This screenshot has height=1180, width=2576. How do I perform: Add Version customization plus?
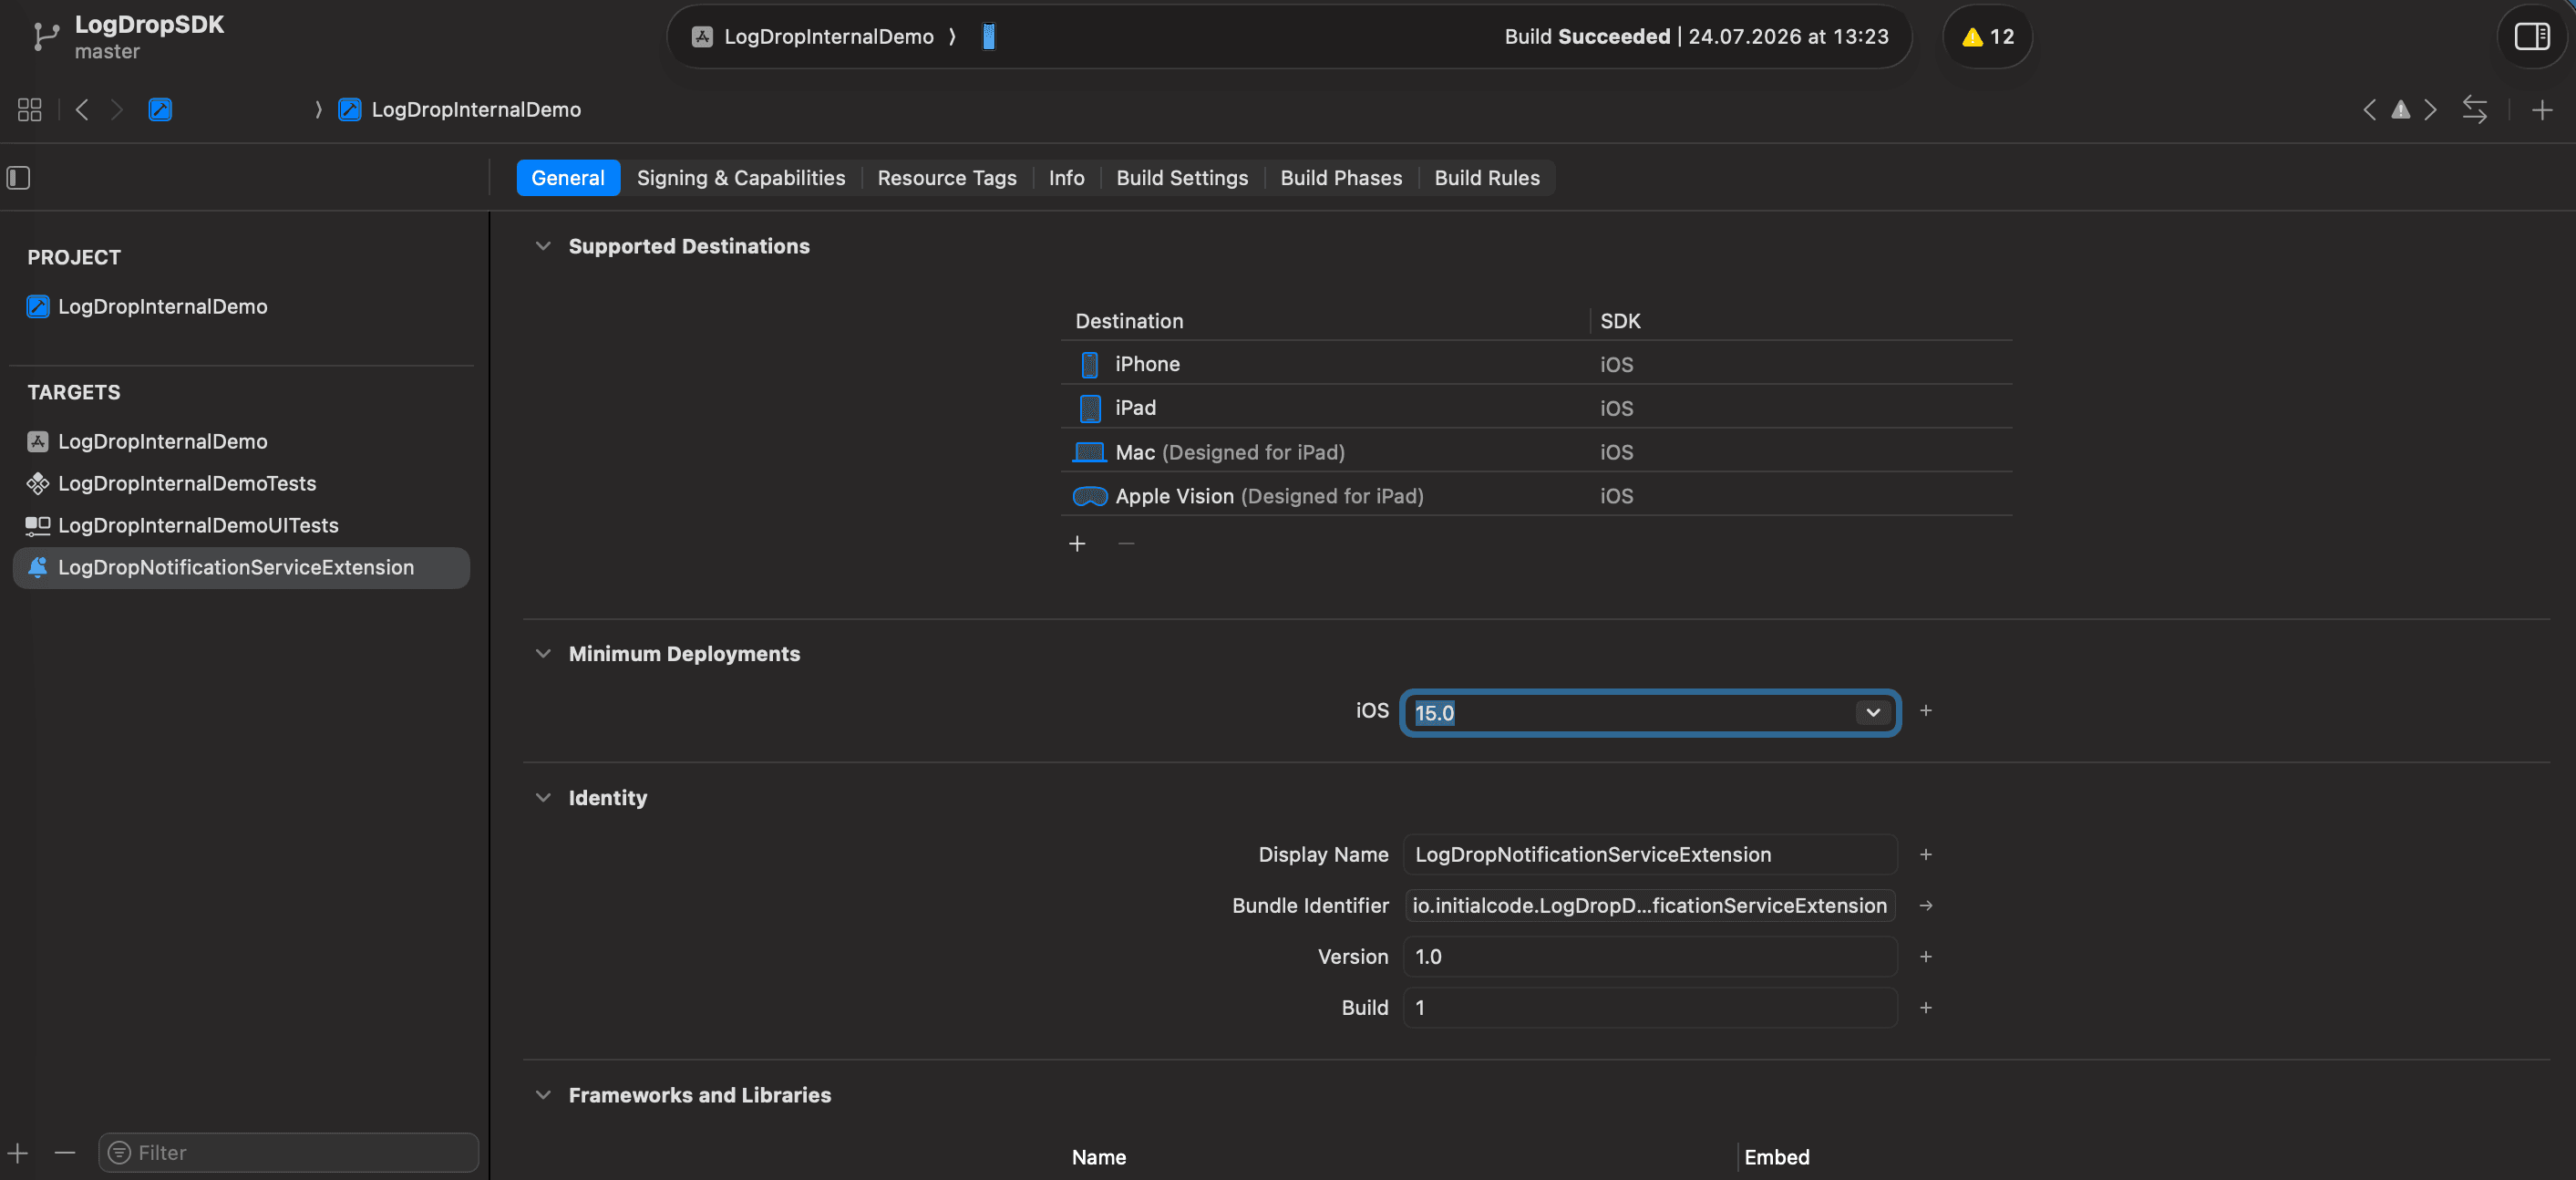tap(1926, 956)
